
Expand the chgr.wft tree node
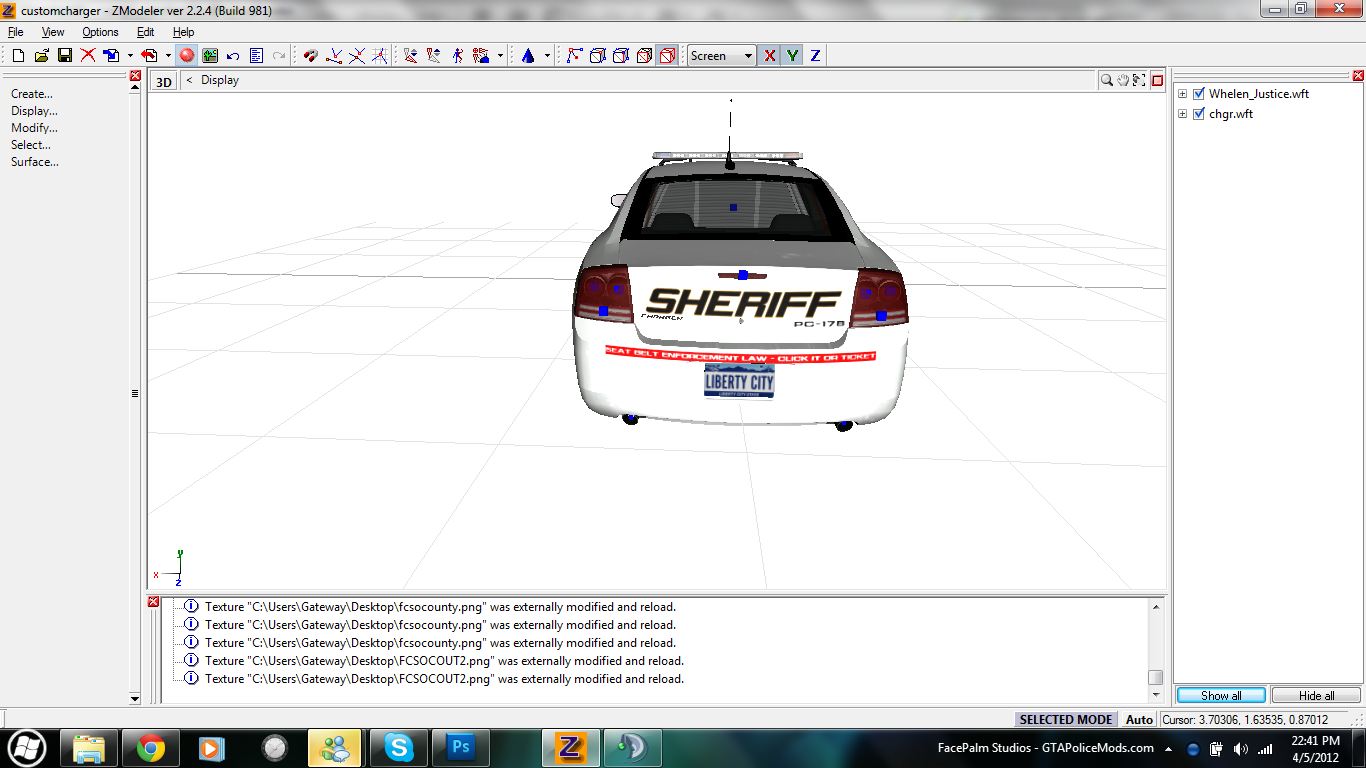coord(1182,114)
